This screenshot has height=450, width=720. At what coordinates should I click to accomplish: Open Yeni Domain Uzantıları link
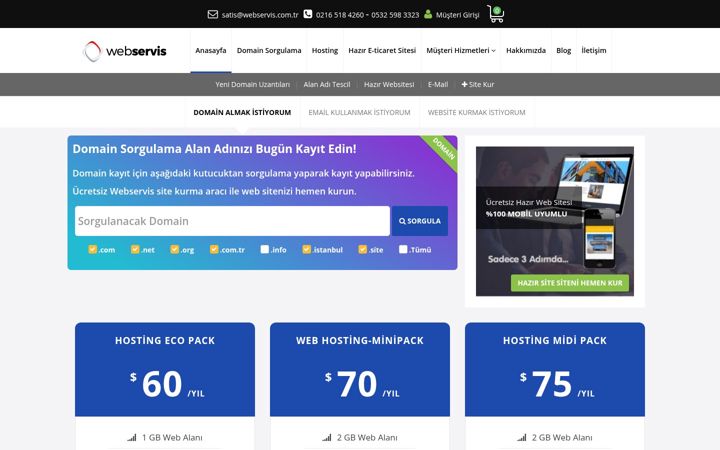pyautogui.click(x=253, y=84)
